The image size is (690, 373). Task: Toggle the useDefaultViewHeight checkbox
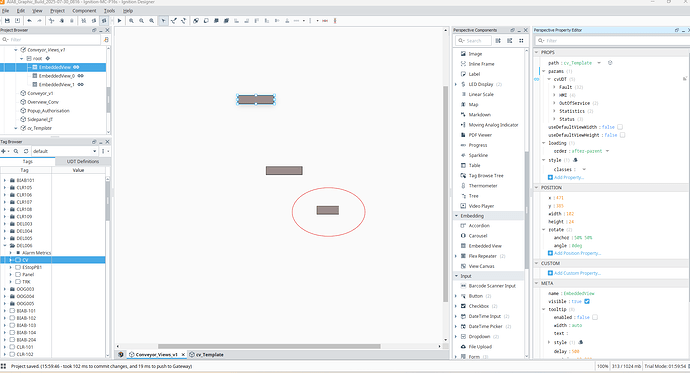(622, 135)
